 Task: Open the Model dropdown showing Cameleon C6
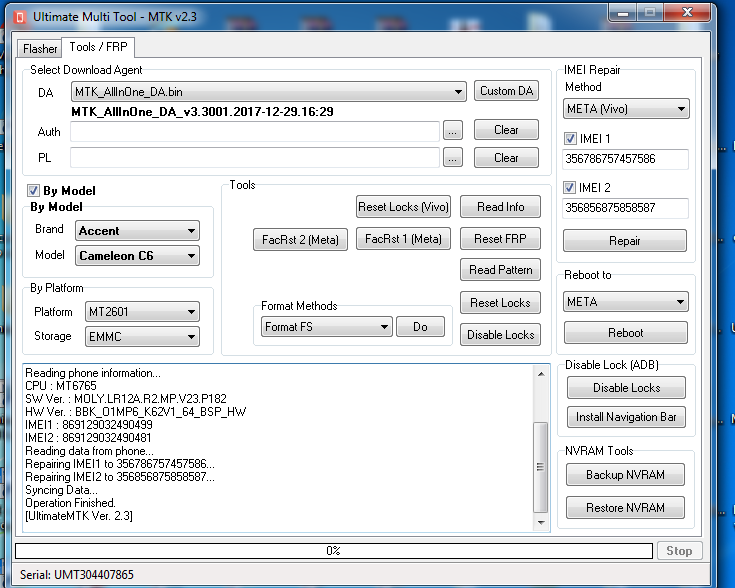point(137,256)
